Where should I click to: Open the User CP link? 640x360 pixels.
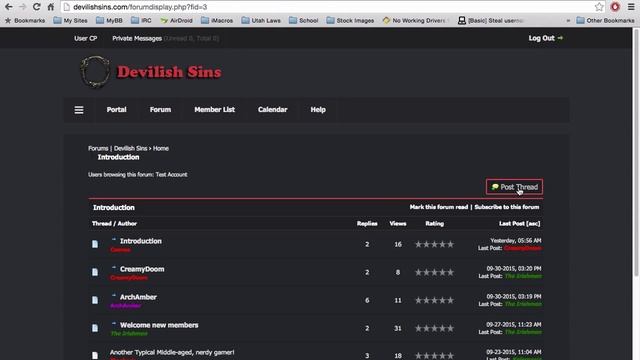click(85, 38)
